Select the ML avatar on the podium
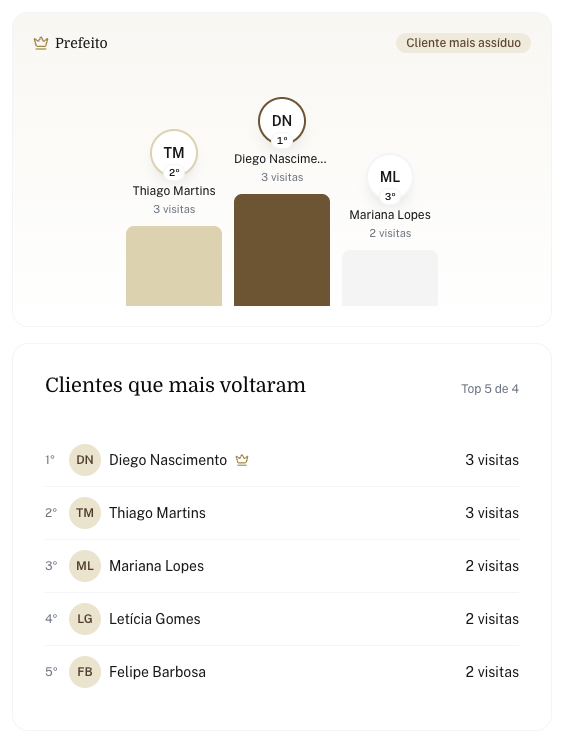564x743 pixels. [390, 177]
